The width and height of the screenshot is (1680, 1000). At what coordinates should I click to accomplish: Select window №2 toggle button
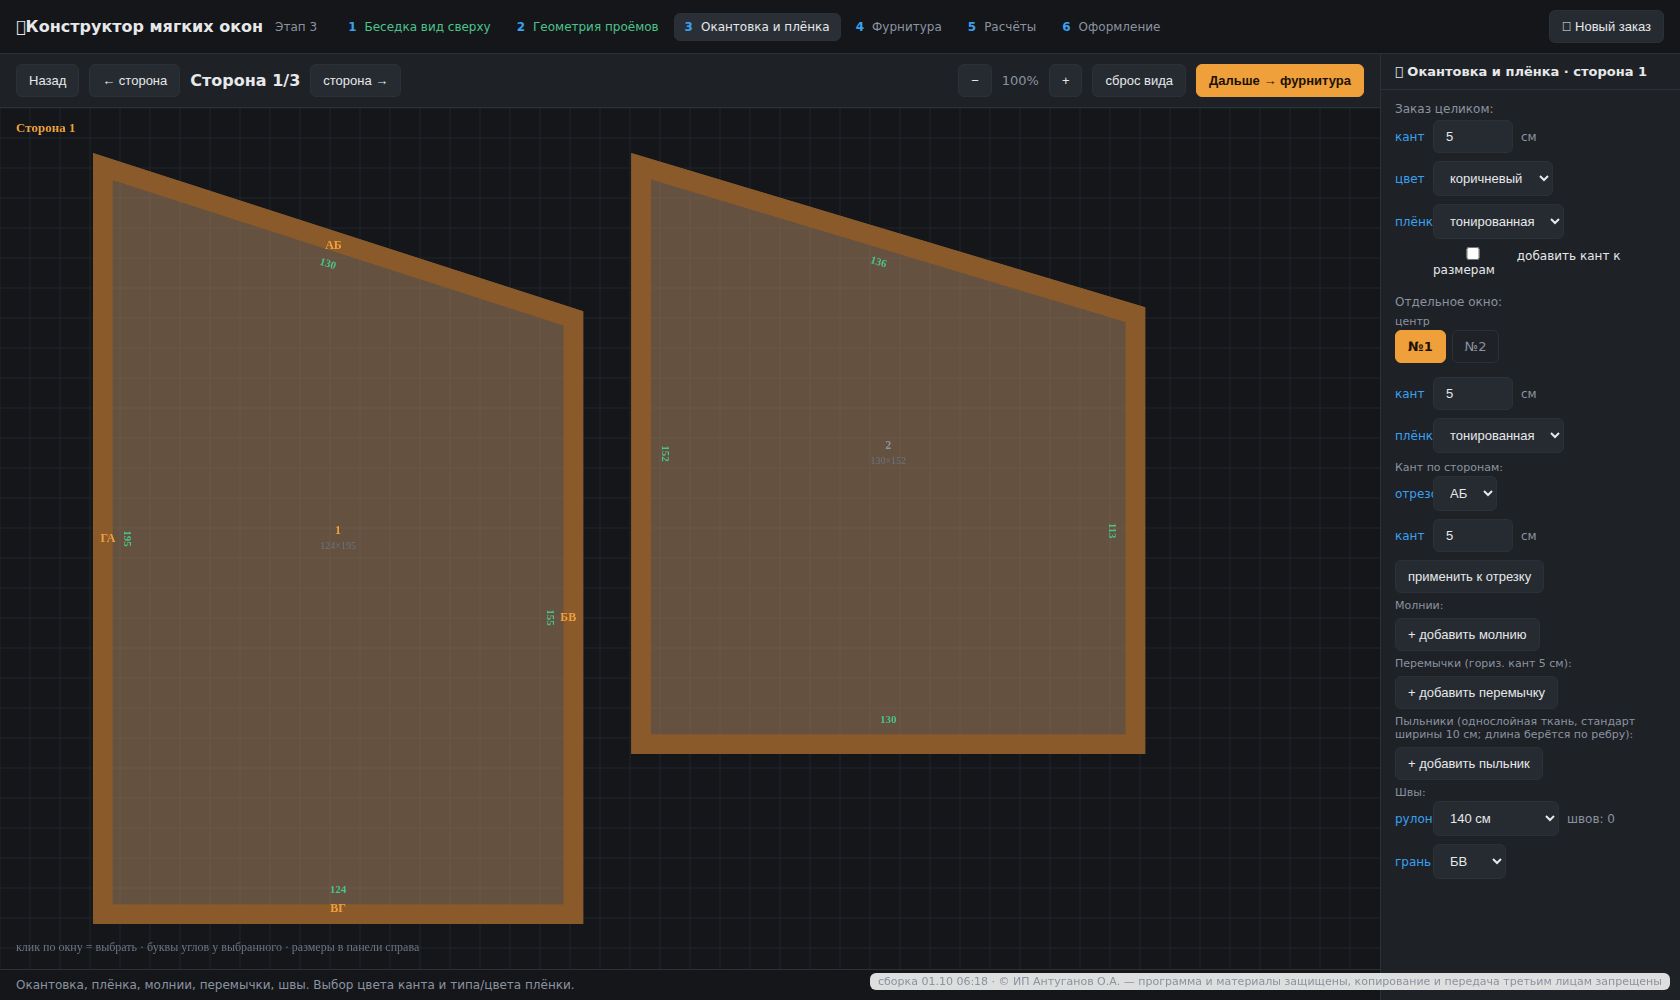(x=1475, y=347)
